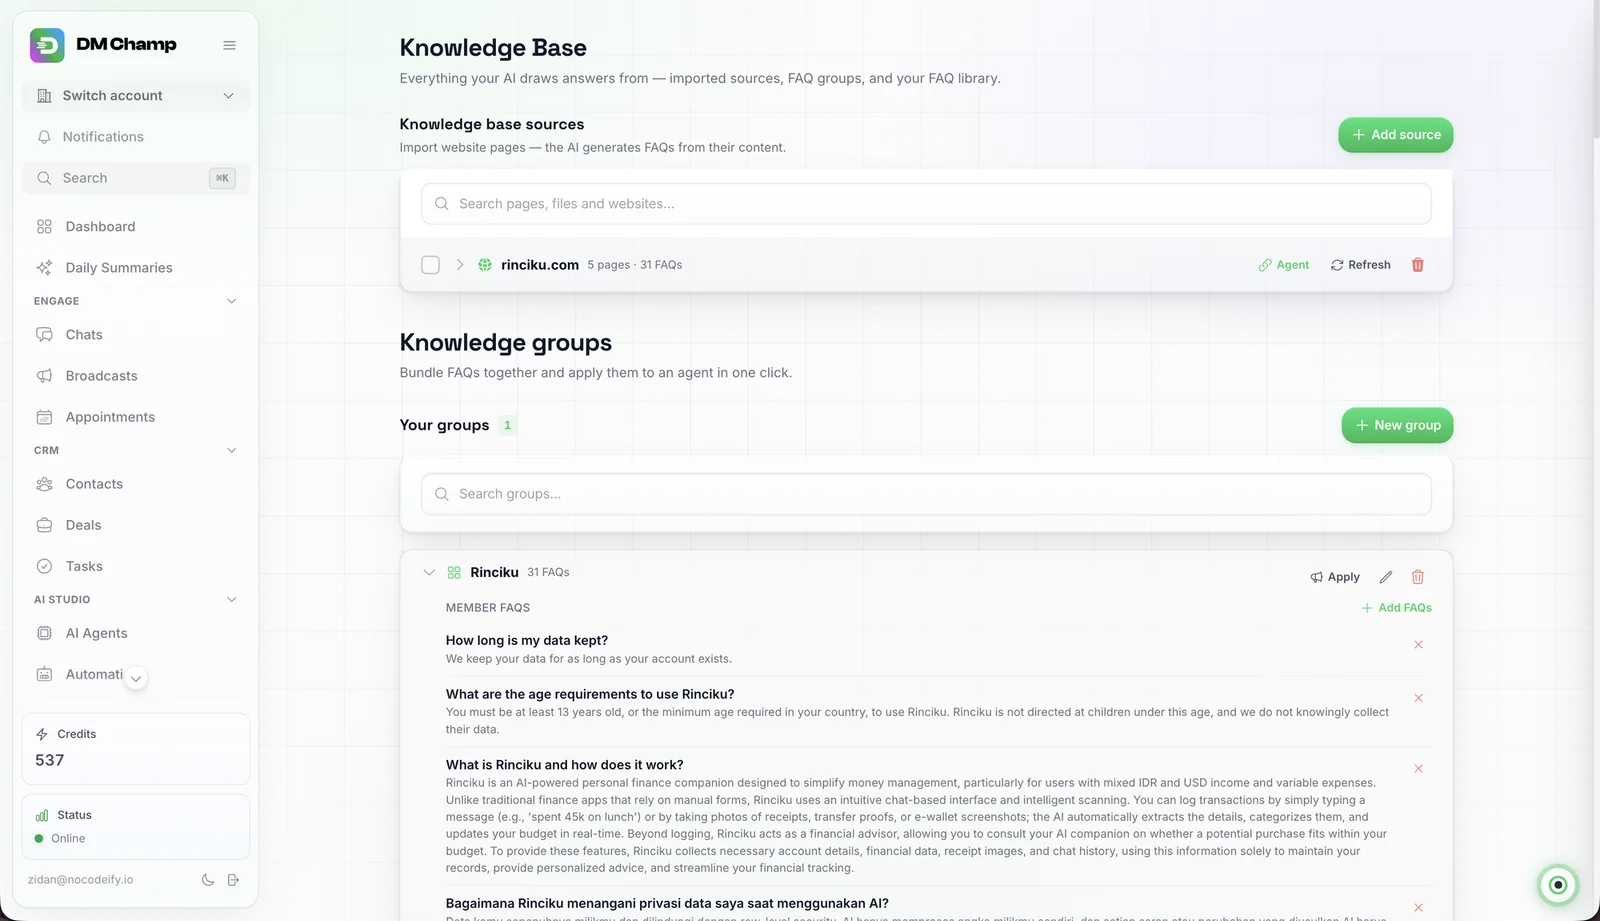The image size is (1600, 921).
Task: Expand the rinciku.com source row
Action: point(460,265)
